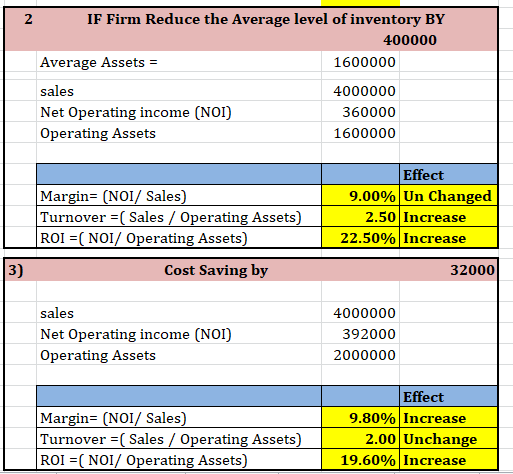
Task: Select the Increase cell beside 19.60%
Action: coord(448,460)
